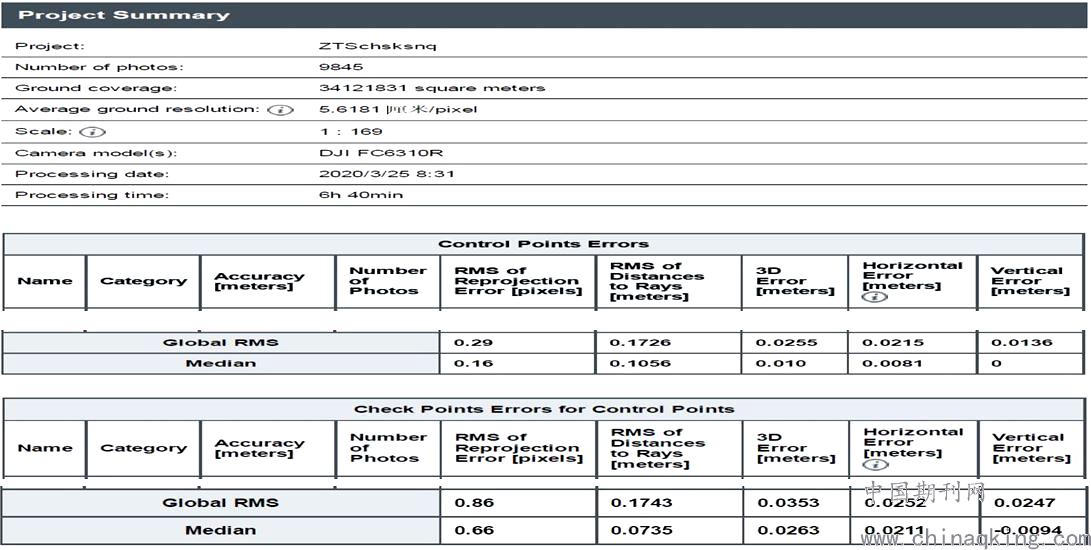Click Median row label in Control Points Errors
The height and width of the screenshot is (550, 1091).
(221, 363)
